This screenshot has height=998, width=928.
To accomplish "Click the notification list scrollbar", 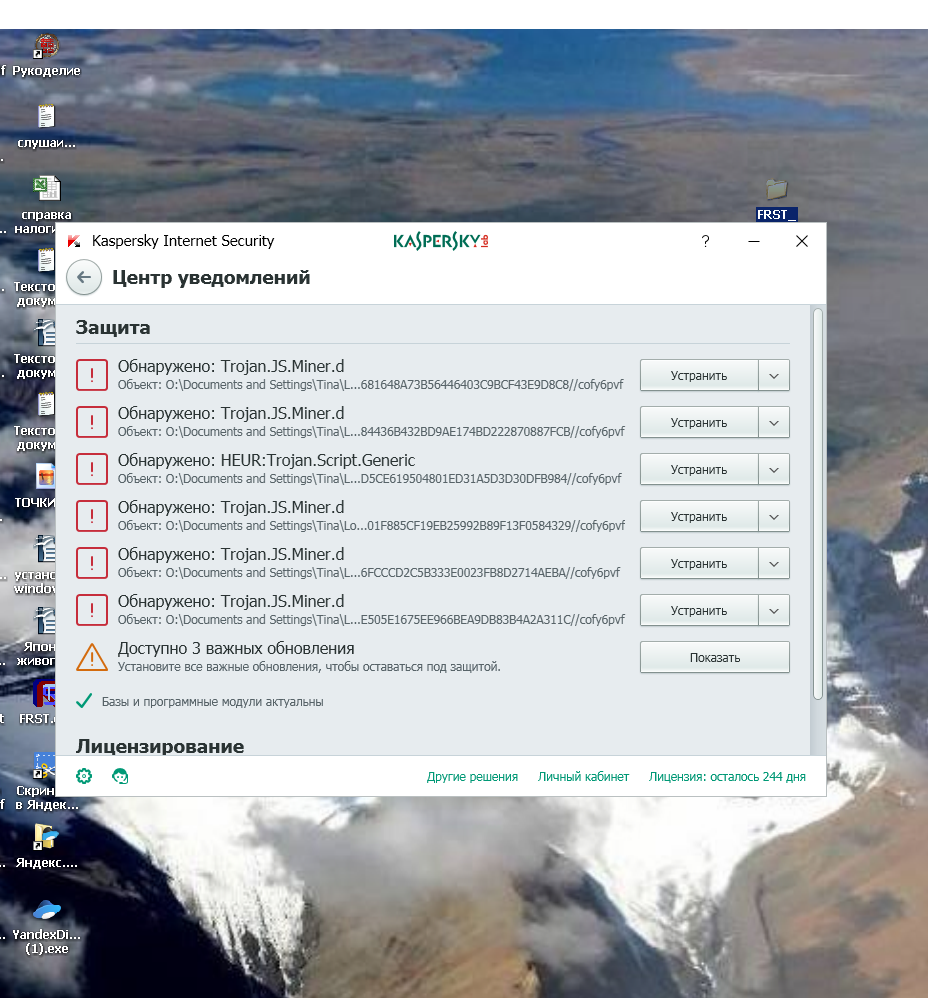I will pyautogui.click(x=818, y=504).
